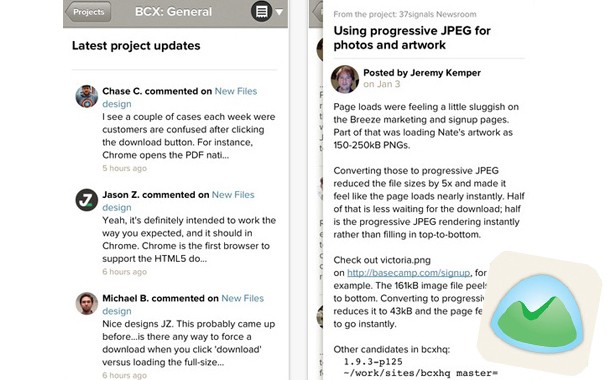This screenshot has height=380, width=607.
Task: Click the Basecamp app logo icon
Action: [x=539, y=313]
